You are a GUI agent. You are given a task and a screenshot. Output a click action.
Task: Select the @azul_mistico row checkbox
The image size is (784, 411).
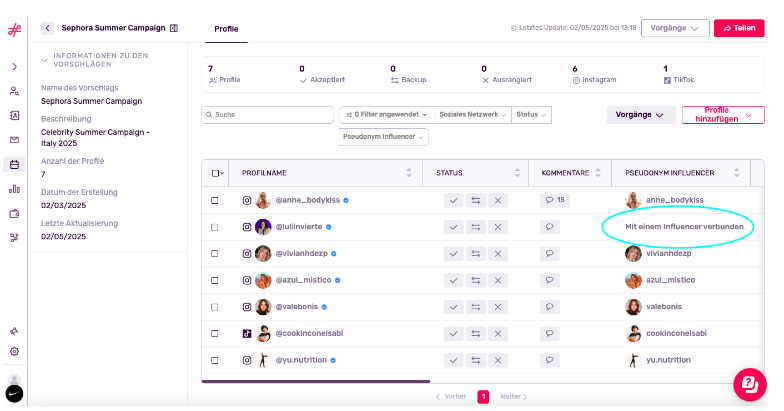coord(214,280)
